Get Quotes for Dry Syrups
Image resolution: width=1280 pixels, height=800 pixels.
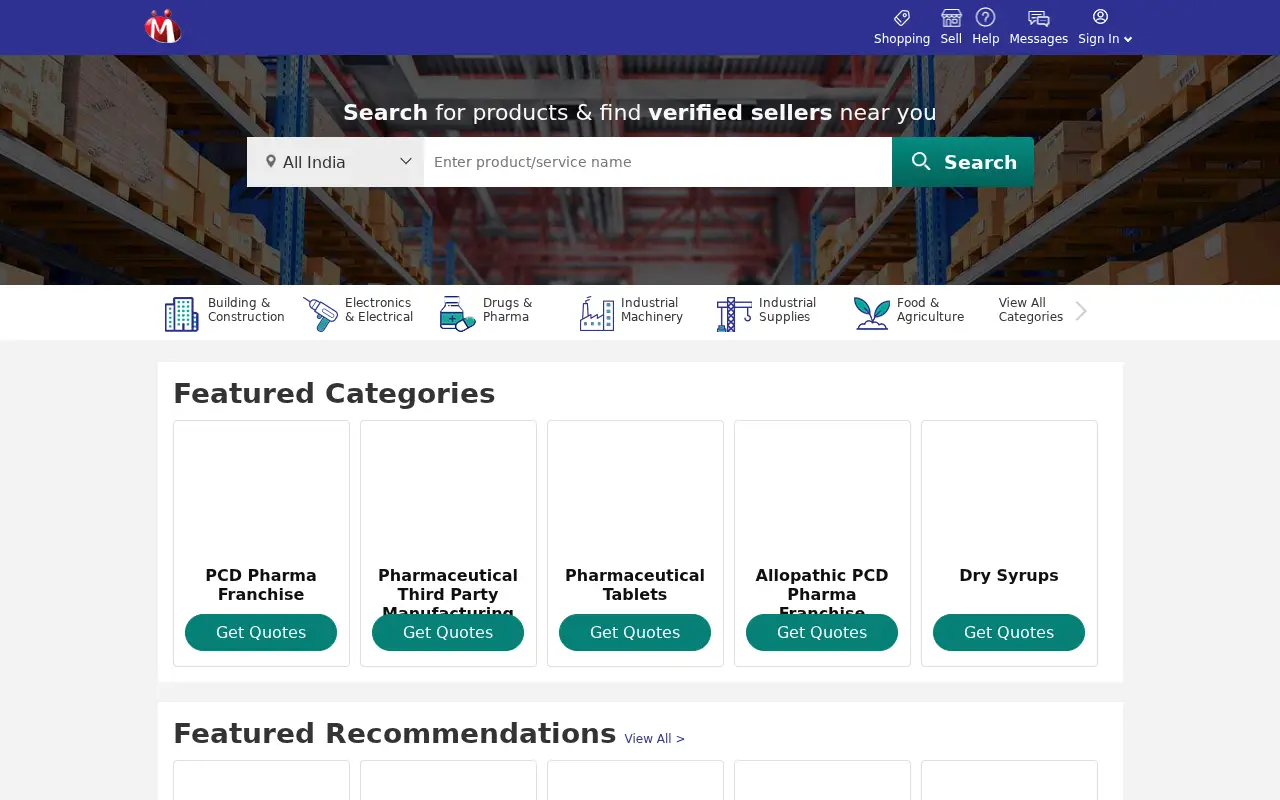click(x=1009, y=632)
